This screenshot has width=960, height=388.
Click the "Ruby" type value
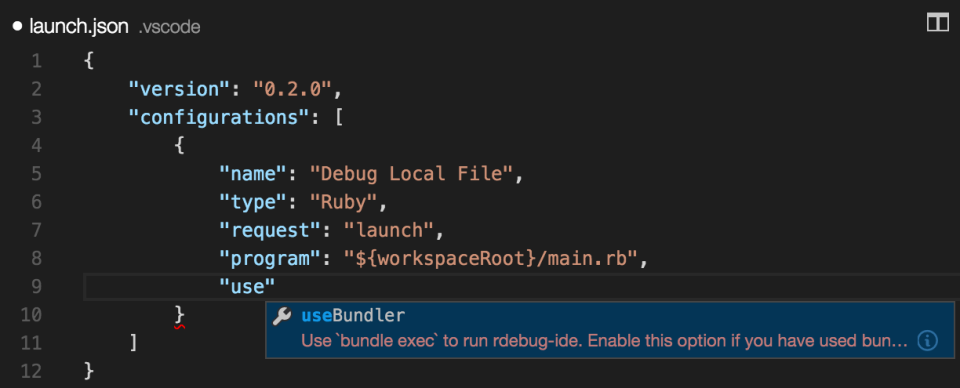(343, 203)
